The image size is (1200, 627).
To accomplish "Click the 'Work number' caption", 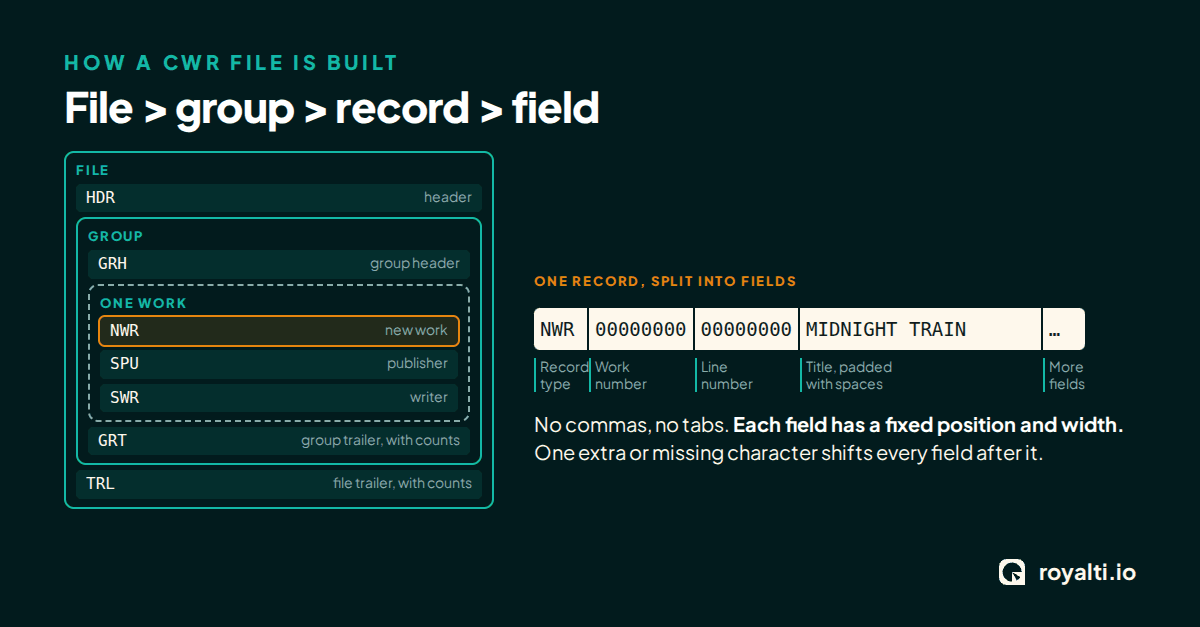I will pos(621,376).
